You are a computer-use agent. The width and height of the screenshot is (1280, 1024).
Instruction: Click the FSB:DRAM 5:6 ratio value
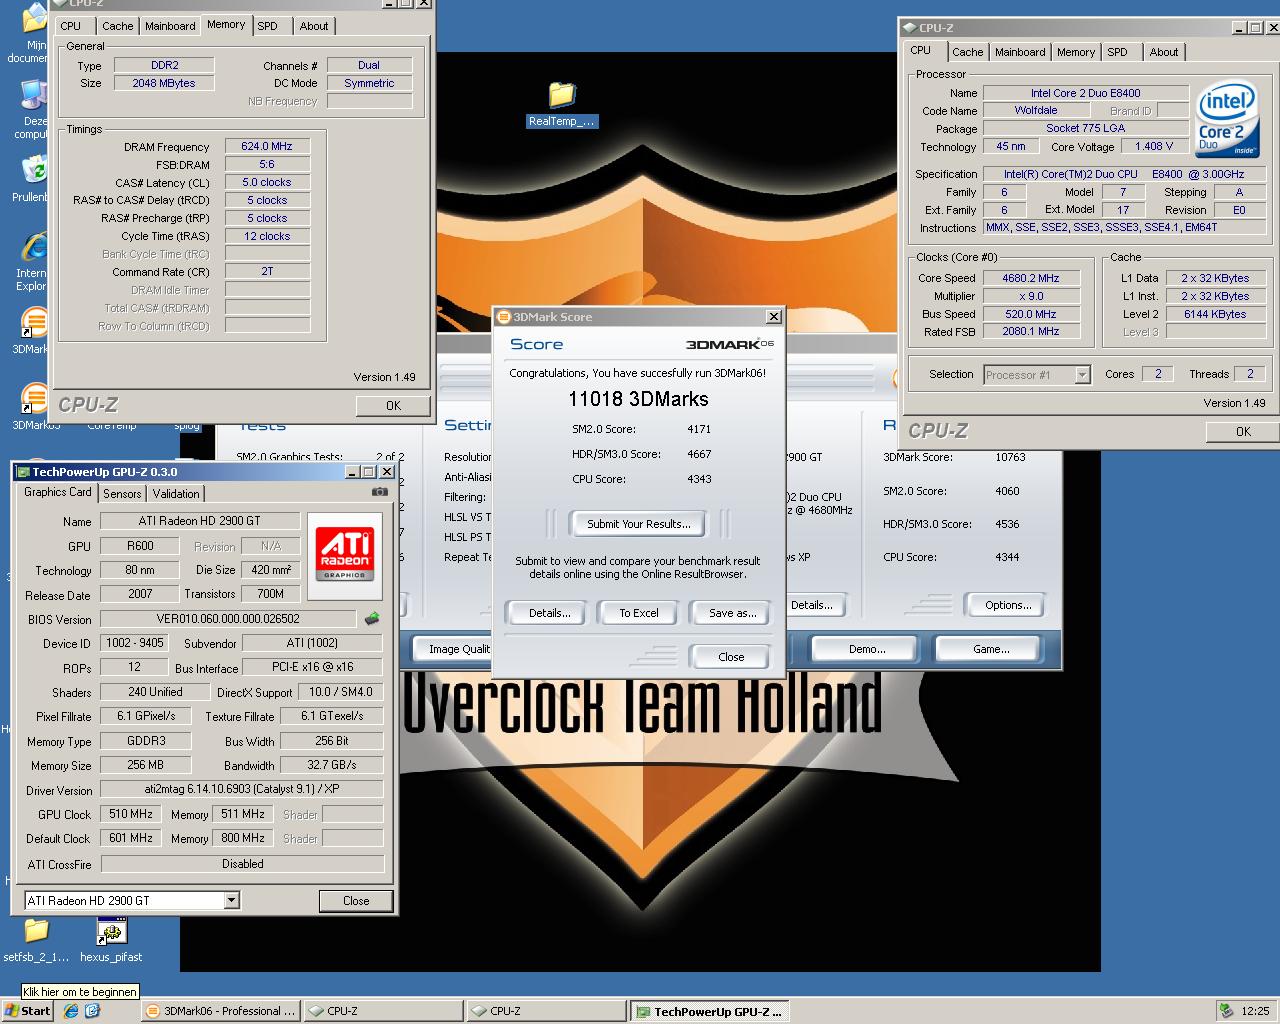267,164
